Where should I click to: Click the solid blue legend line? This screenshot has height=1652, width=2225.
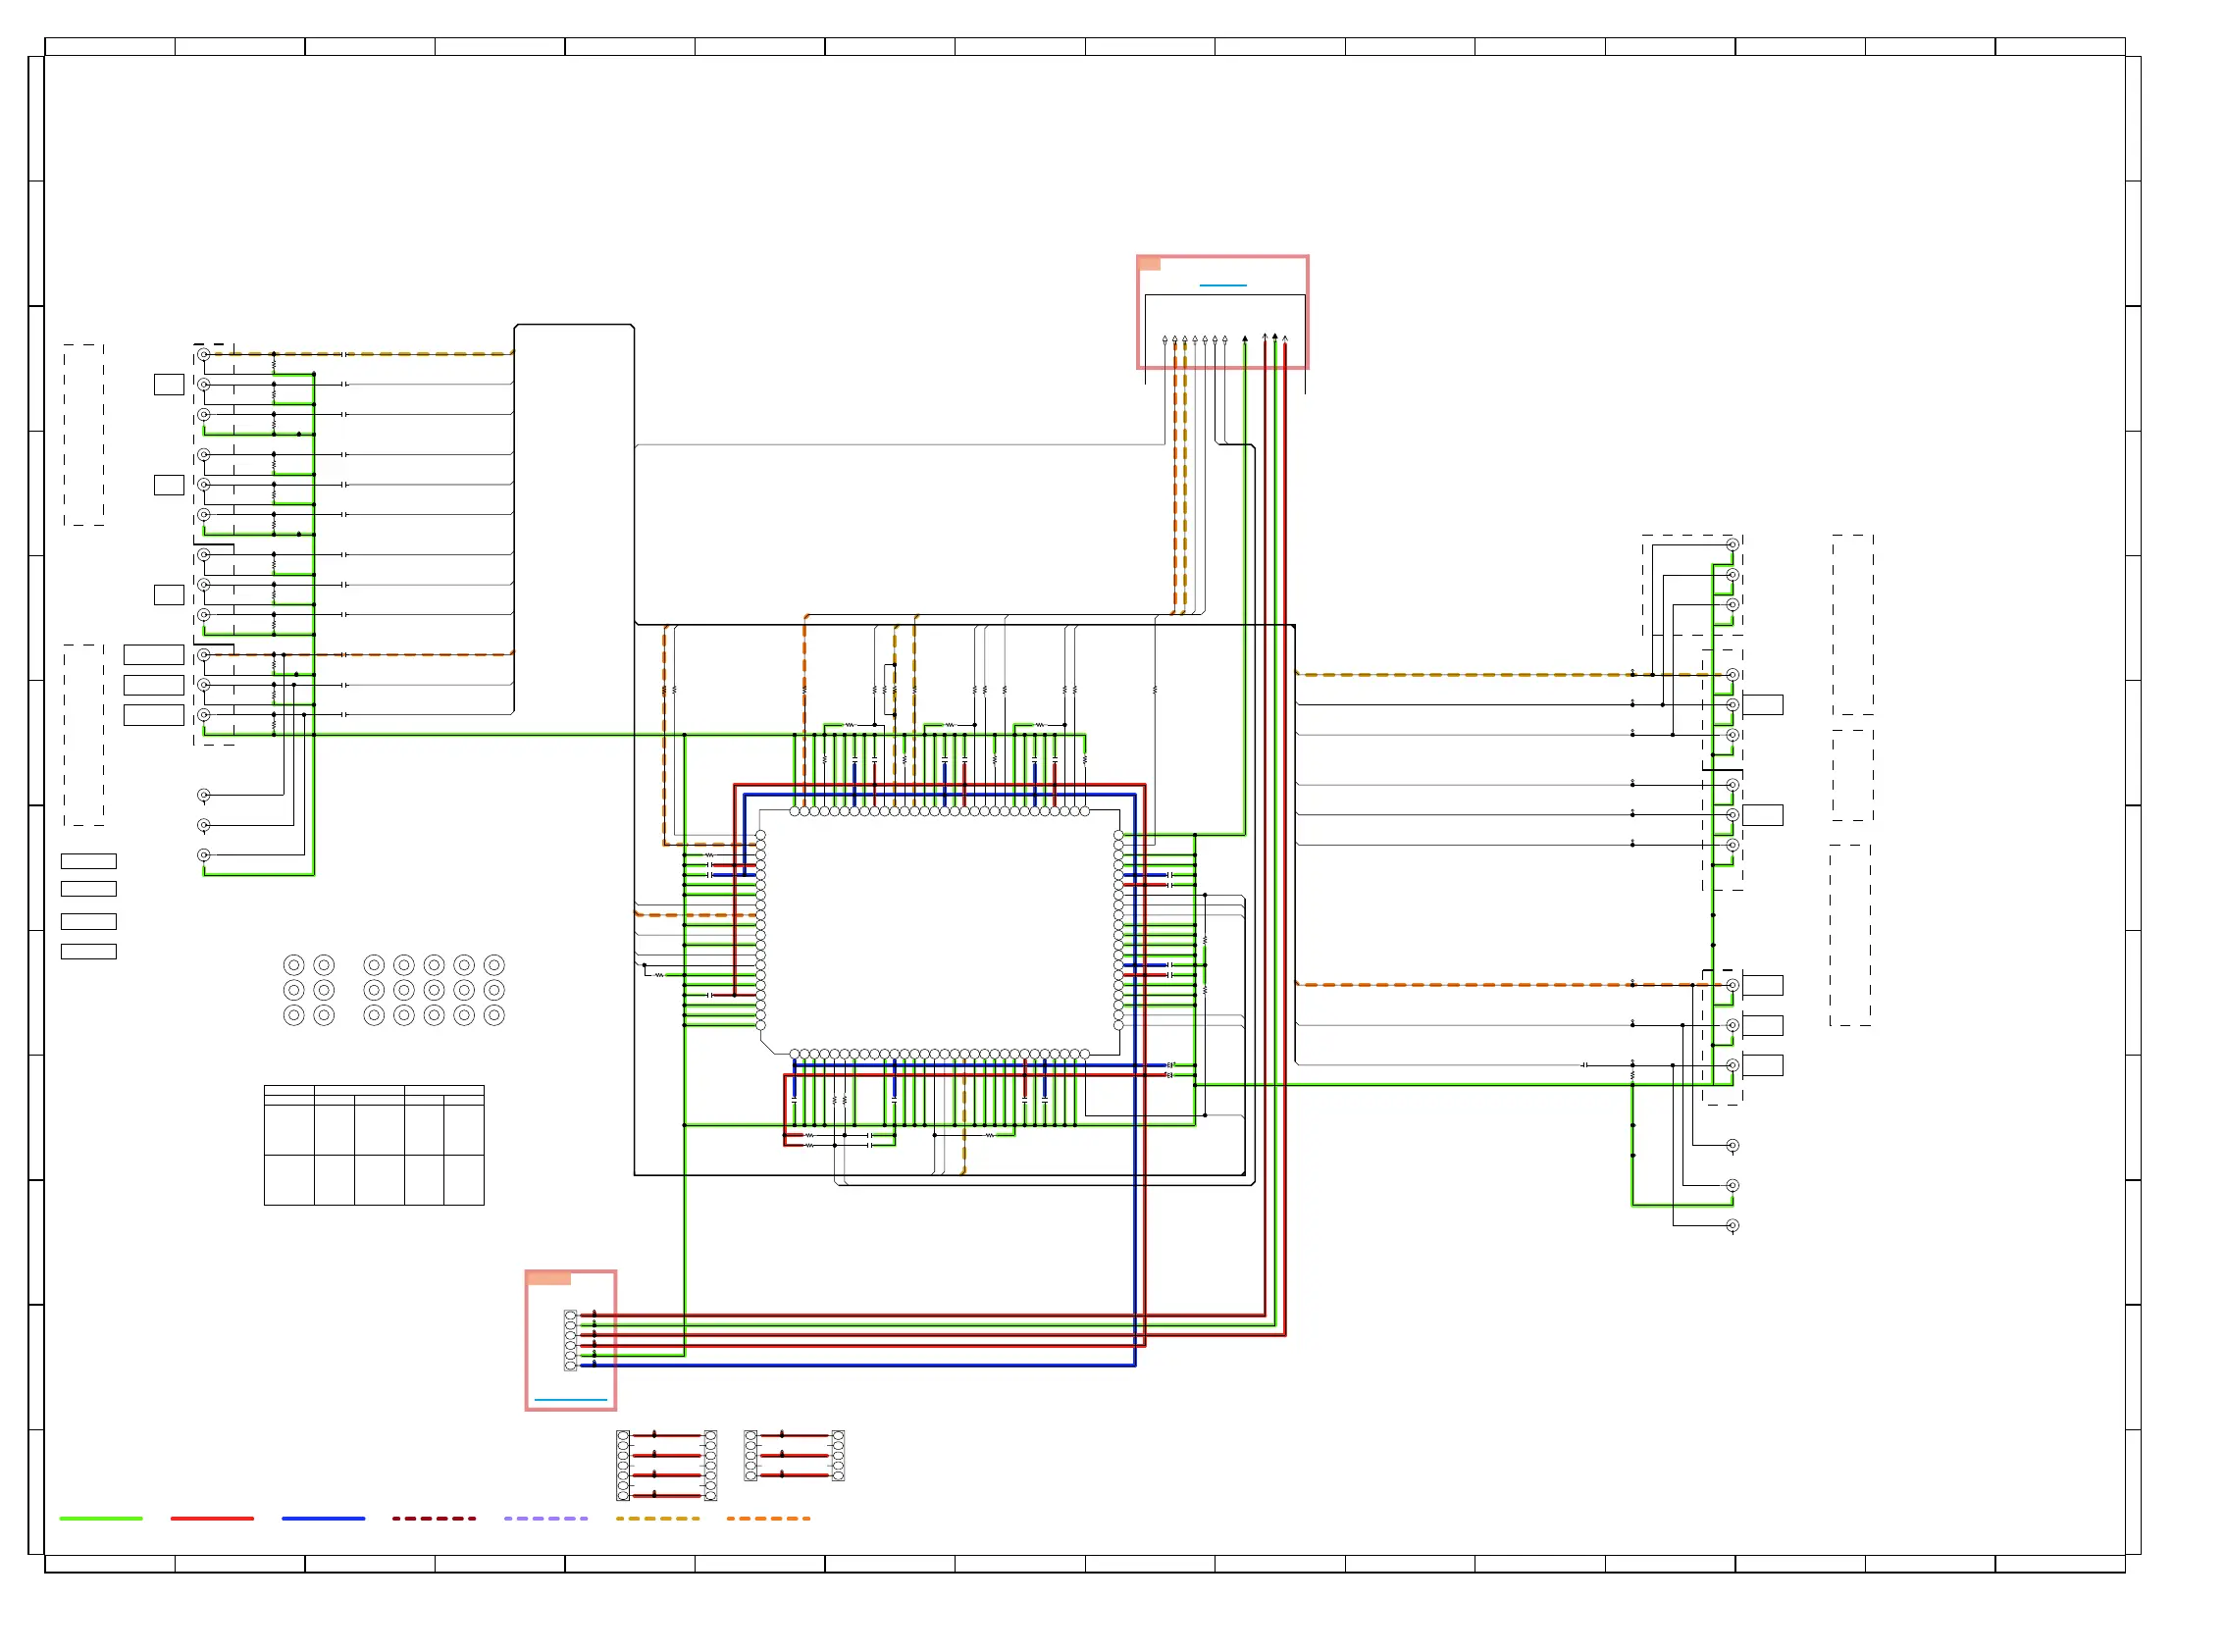[323, 1518]
